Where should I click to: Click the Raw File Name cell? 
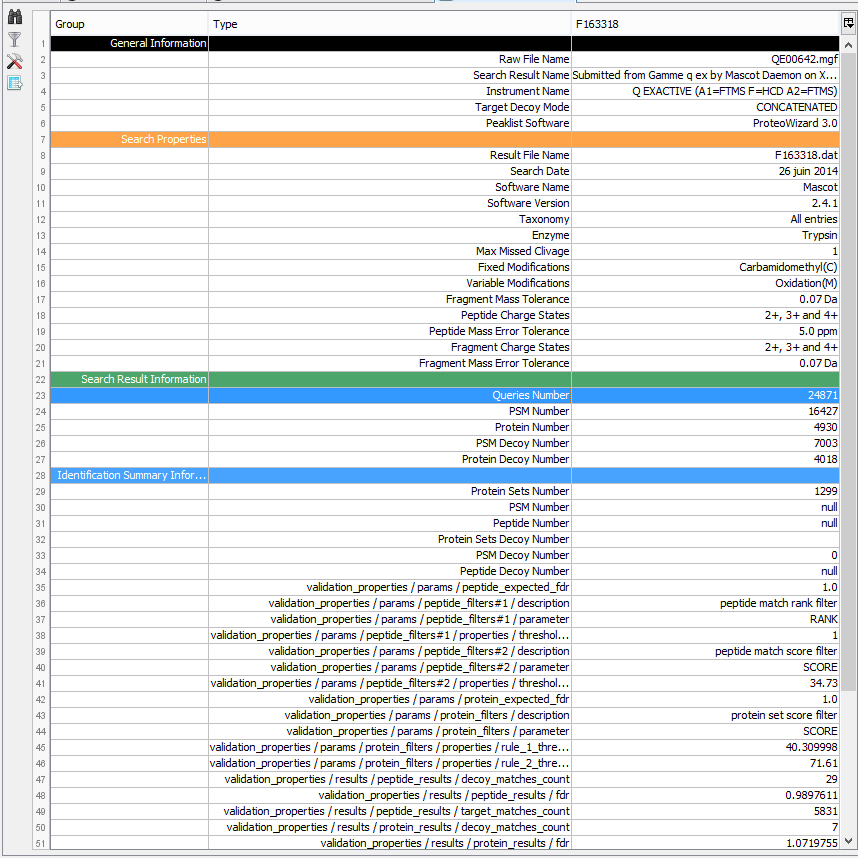tap(390, 59)
